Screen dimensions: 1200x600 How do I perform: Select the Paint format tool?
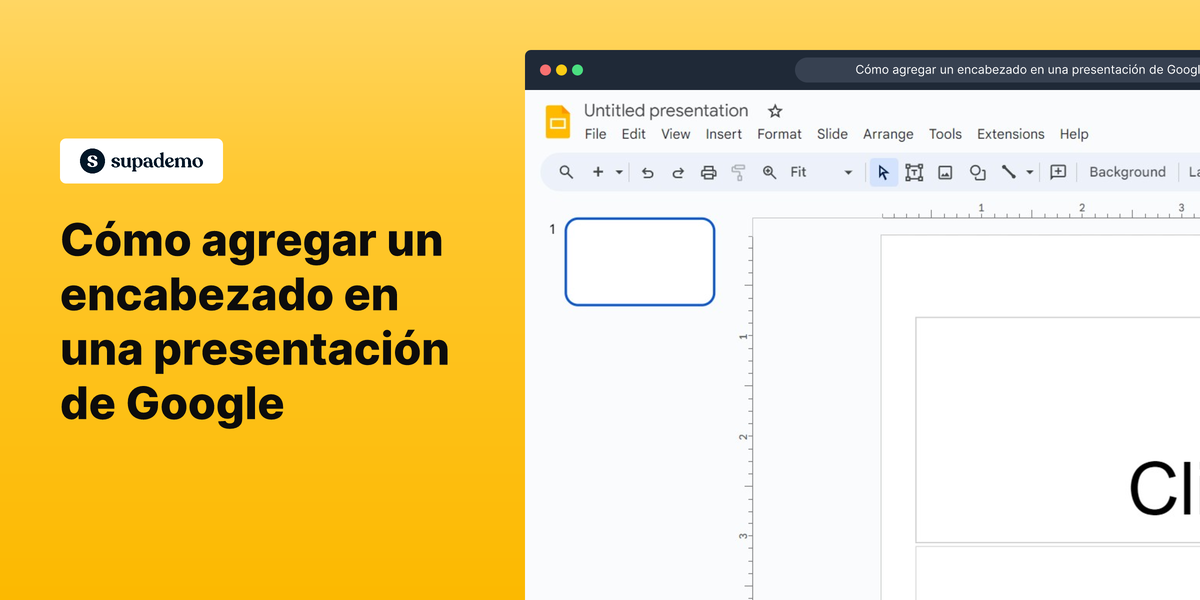pos(738,172)
